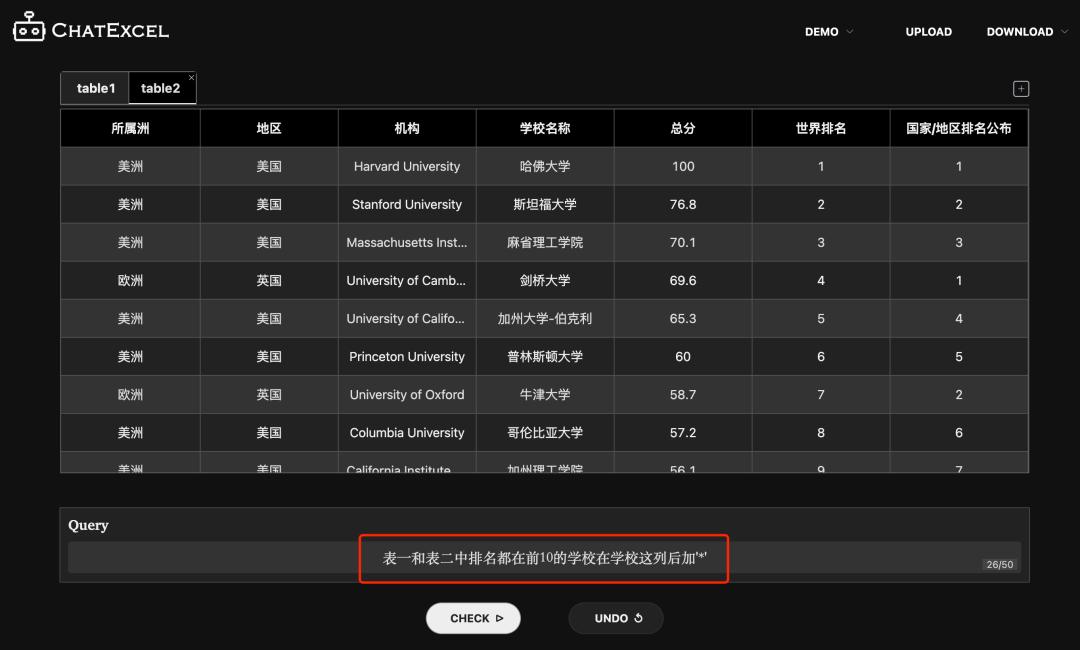Viewport: 1080px width, 650px height.
Task: Click the Massachusetts Inst... cell
Action: 406,242
